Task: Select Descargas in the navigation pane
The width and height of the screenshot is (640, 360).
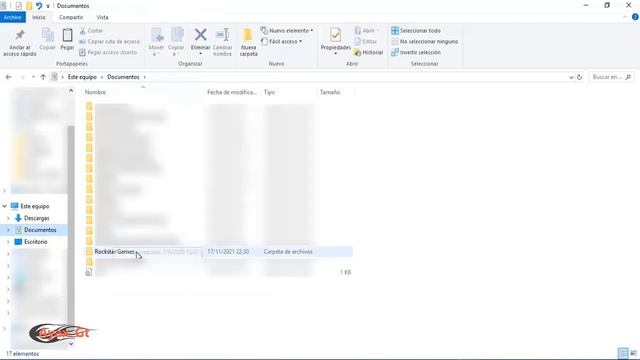Action: (36, 218)
